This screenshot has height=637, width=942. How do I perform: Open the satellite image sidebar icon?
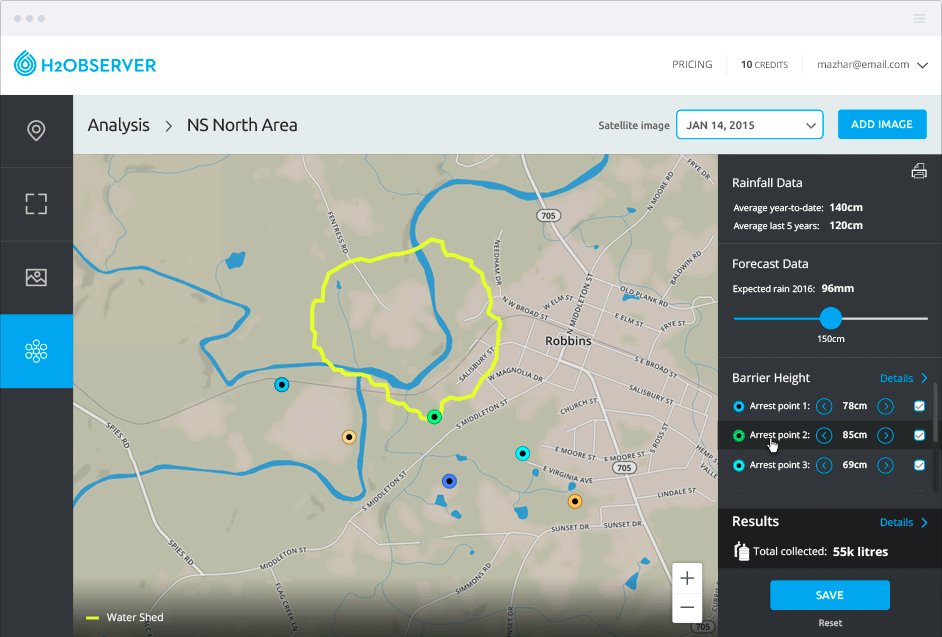coord(36,277)
